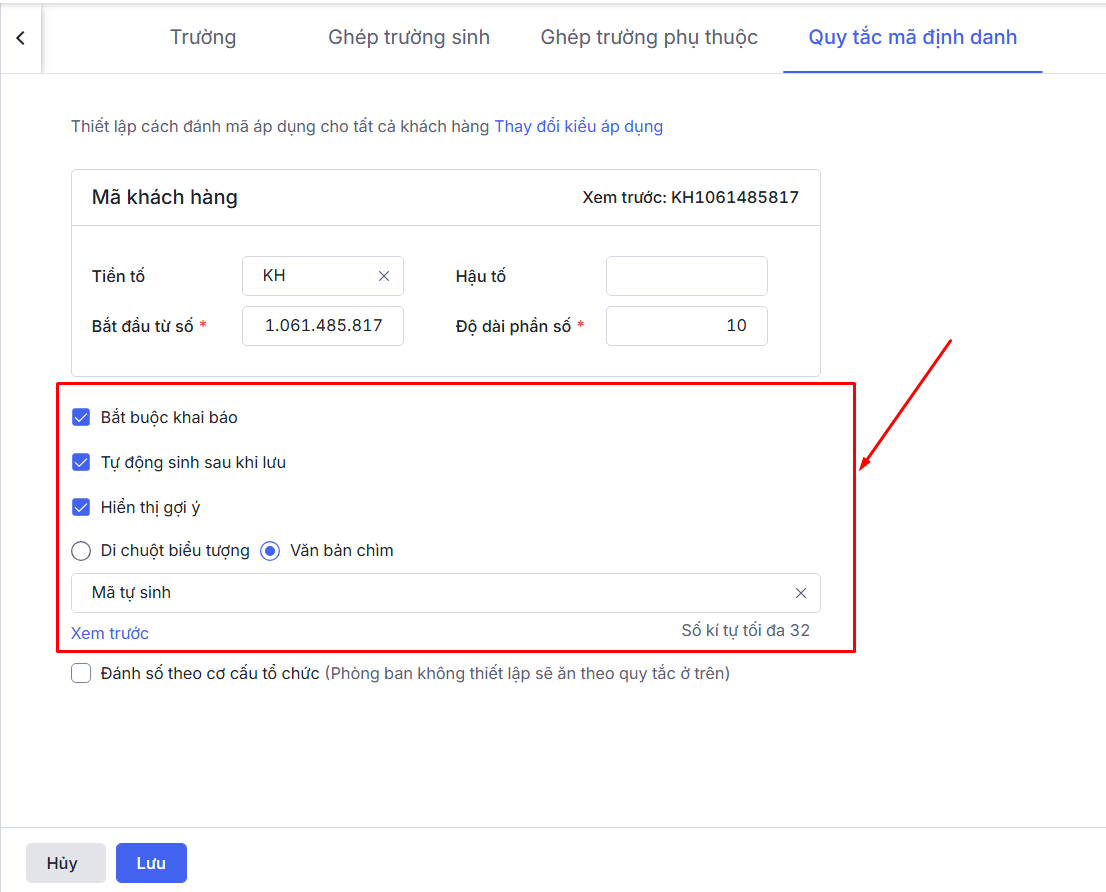The height and width of the screenshot is (892, 1106).
Task: Select Quy tắc mã định danh tab
Action: pyautogui.click(x=912, y=38)
